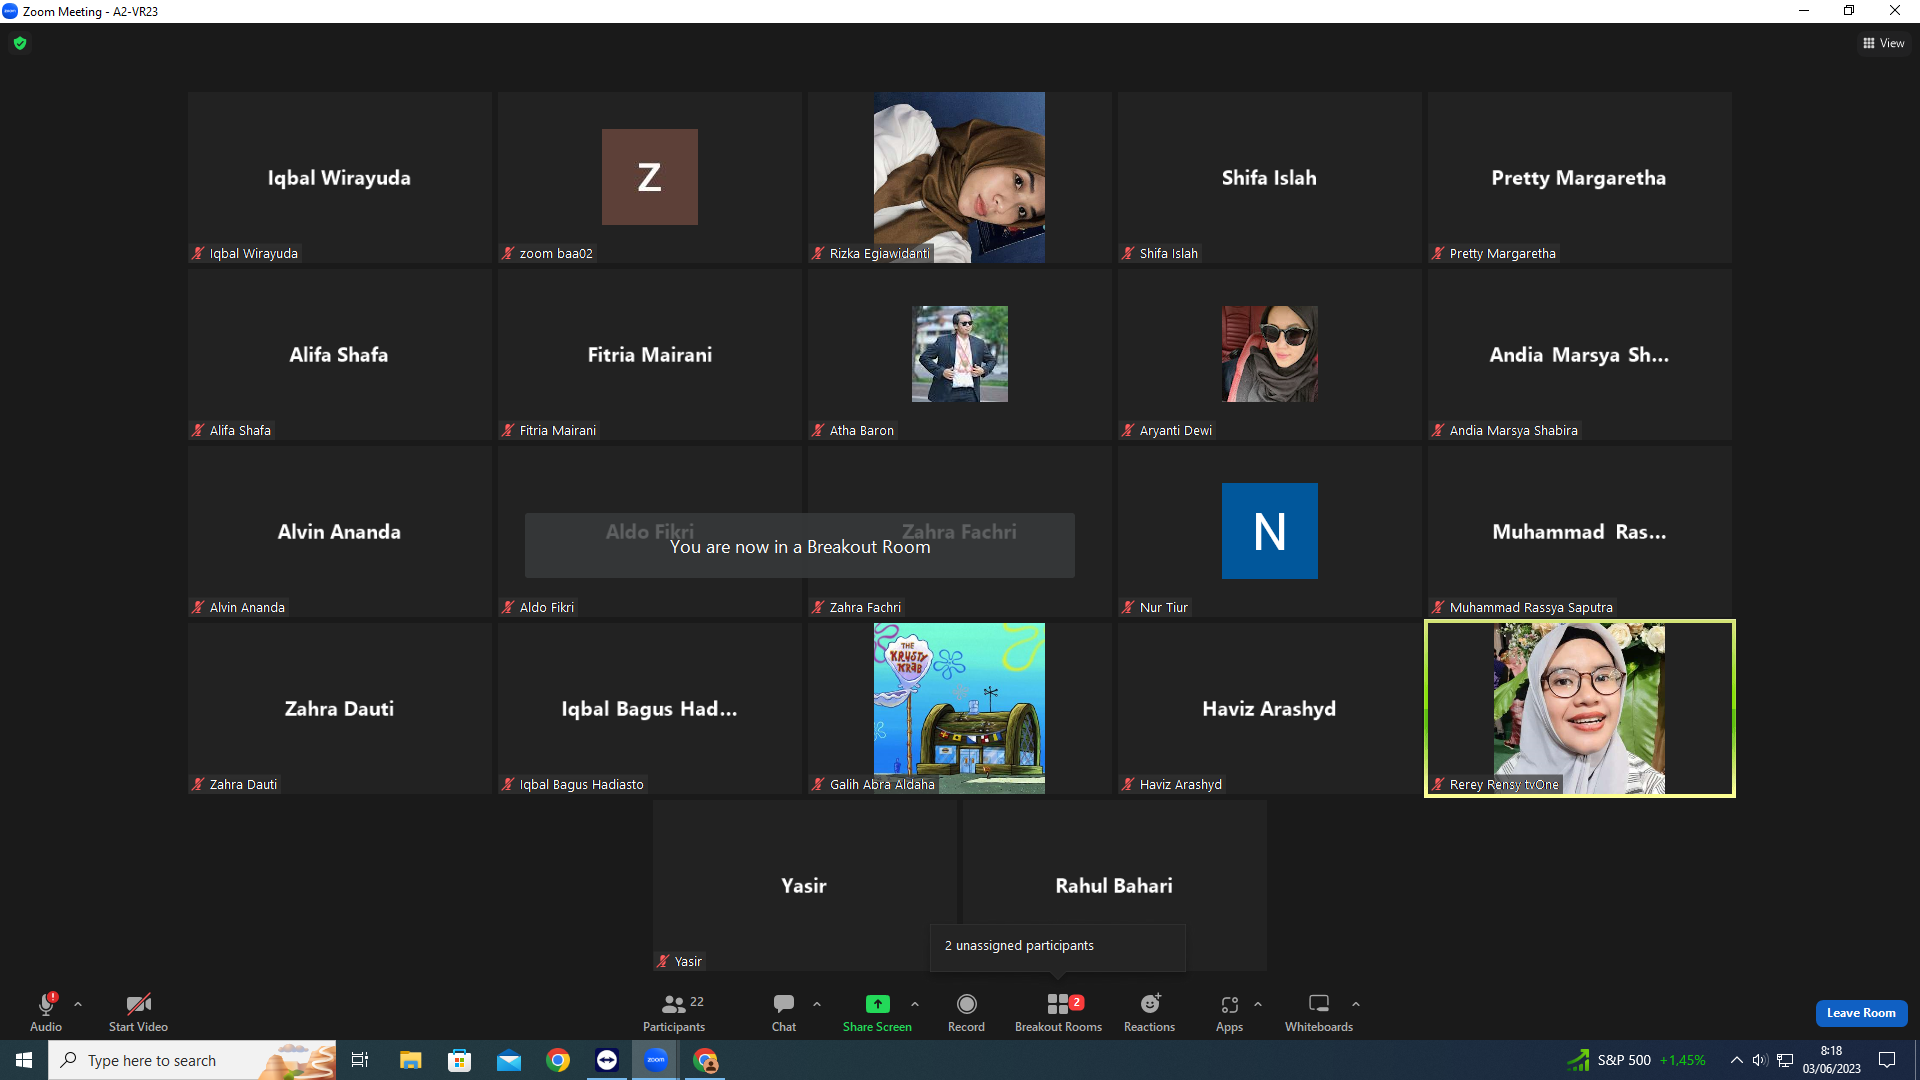This screenshot has height=1080, width=1920.
Task: Click the Participants icon in toolbar
Action: pos(674,1004)
